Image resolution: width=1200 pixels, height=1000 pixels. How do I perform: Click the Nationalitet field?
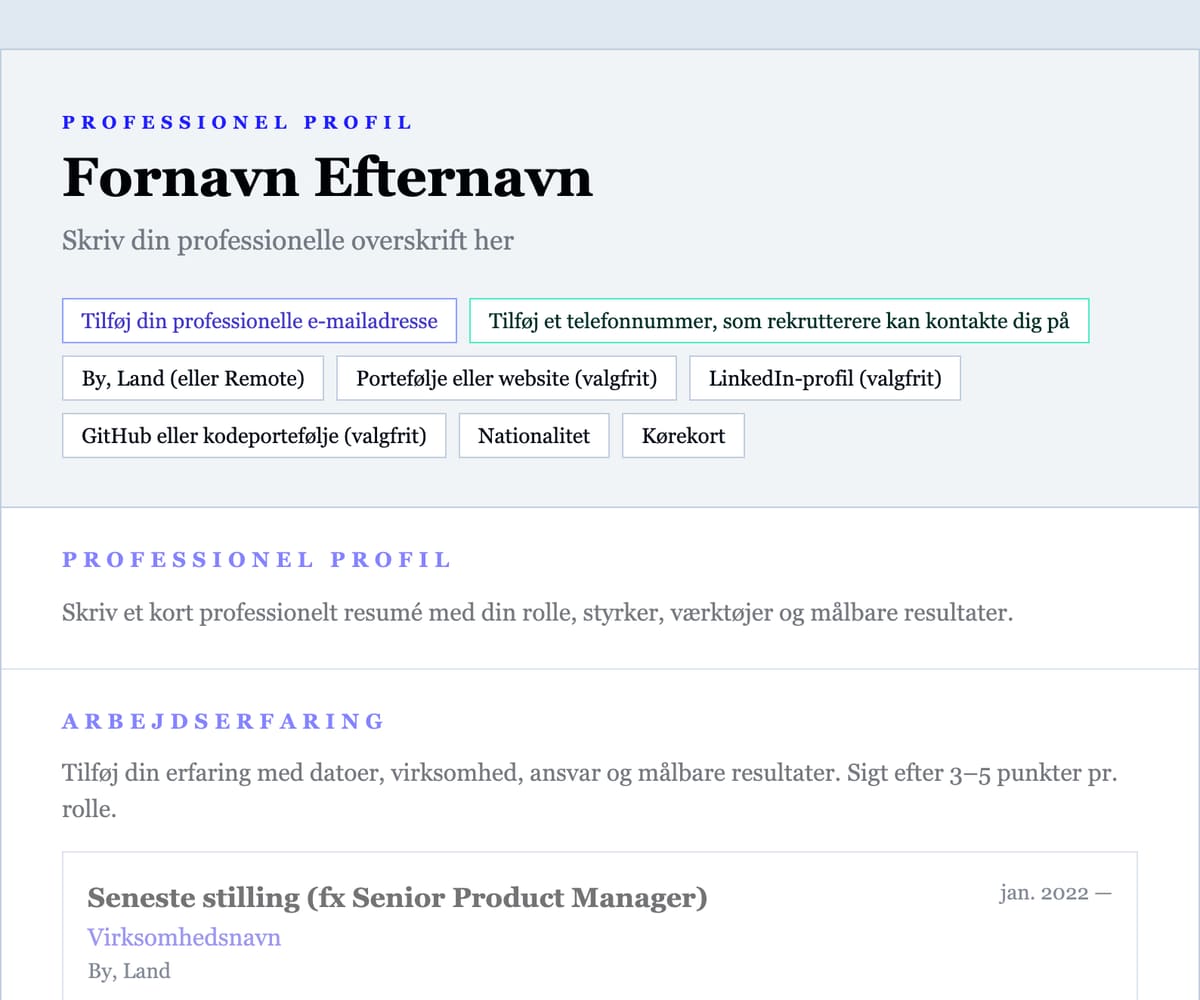point(534,436)
